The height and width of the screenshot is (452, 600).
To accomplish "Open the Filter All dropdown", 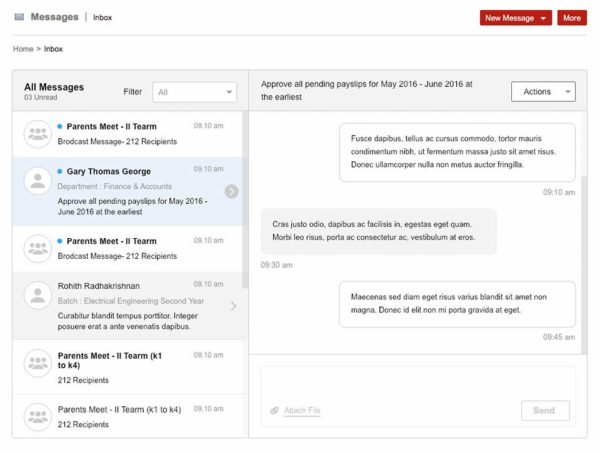I will click(x=194, y=92).
